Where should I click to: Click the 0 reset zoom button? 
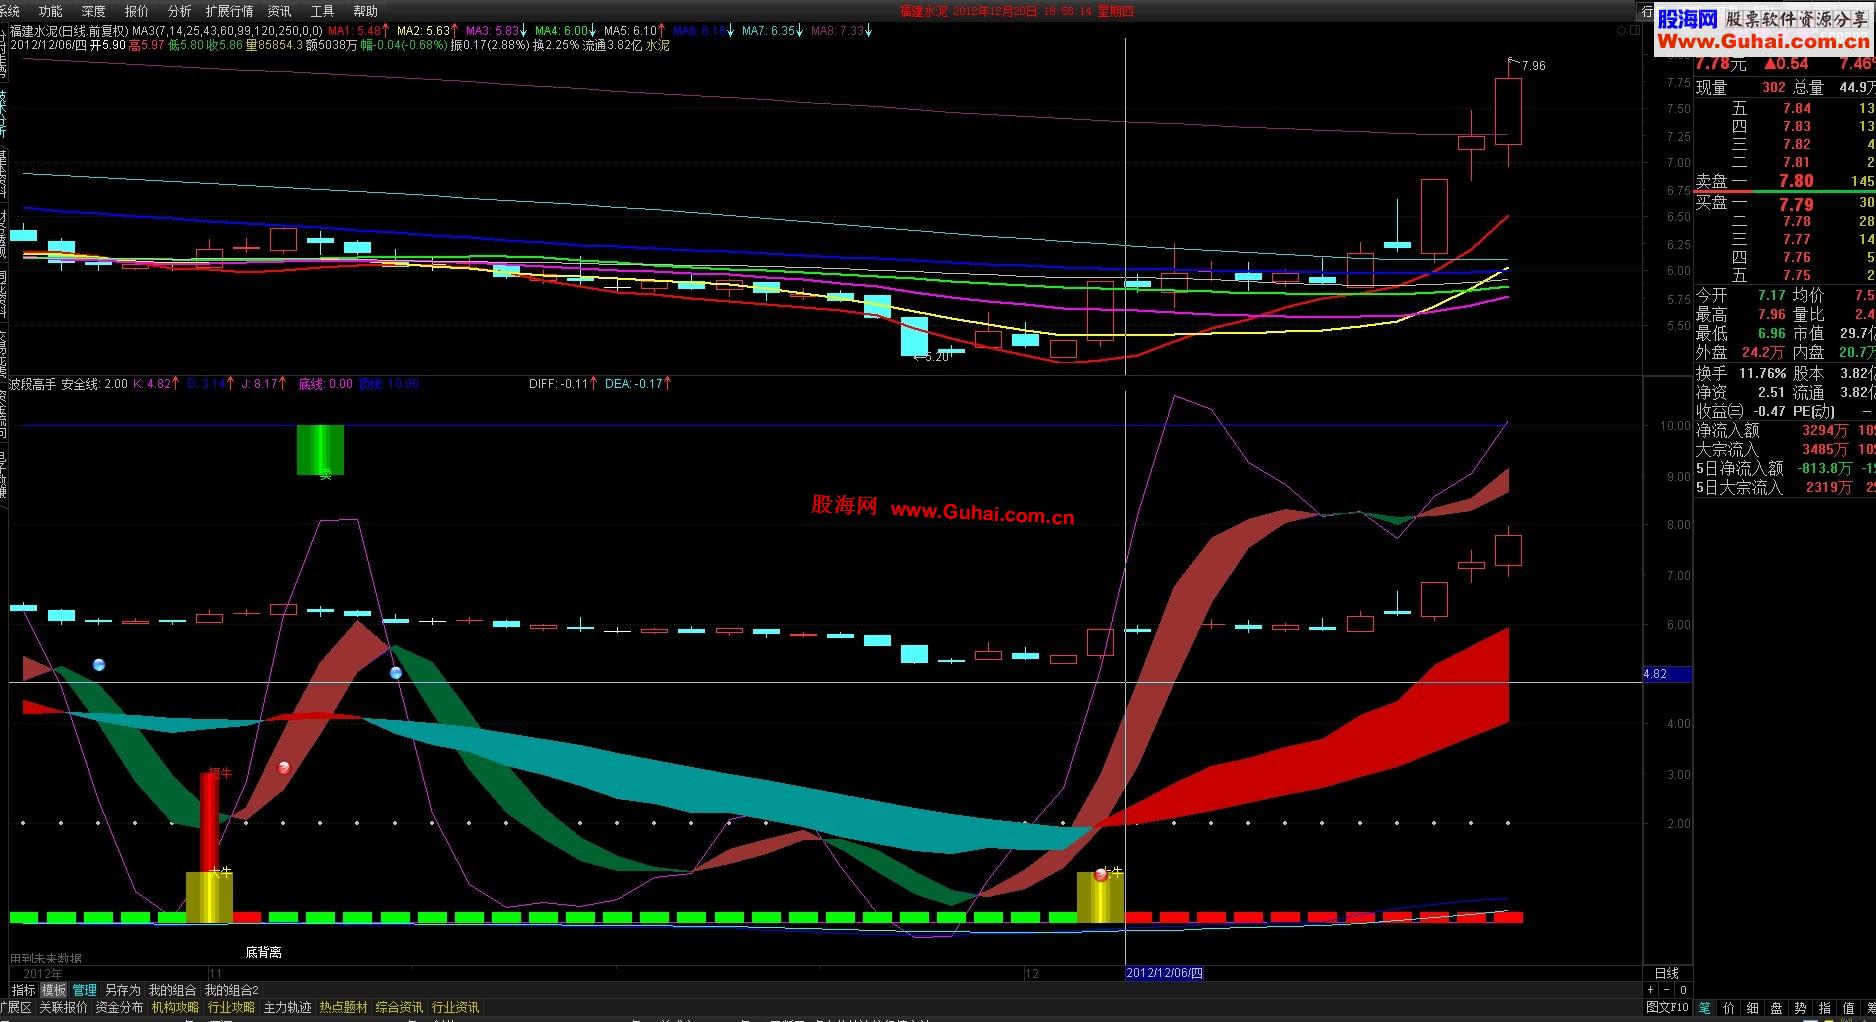click(x=1683, y=990)
